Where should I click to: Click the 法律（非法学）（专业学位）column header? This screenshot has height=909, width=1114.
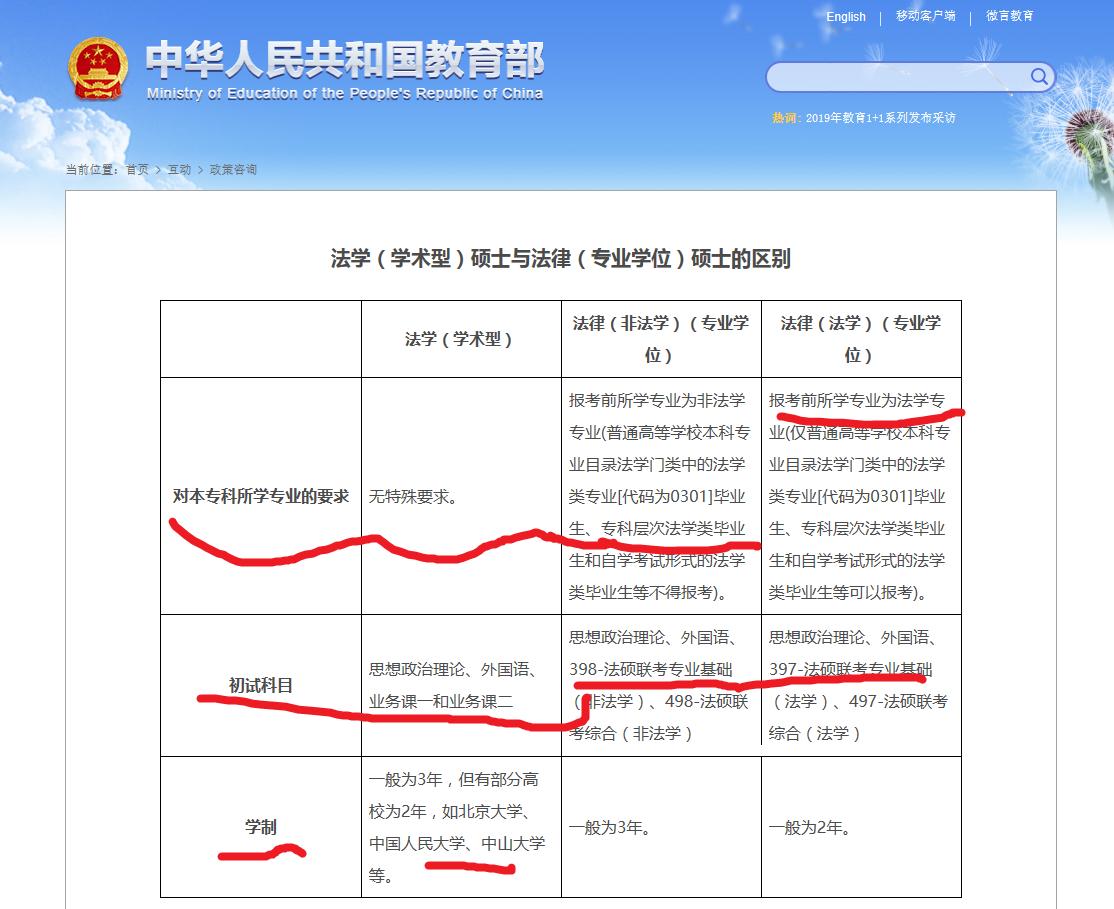(660, 337)
